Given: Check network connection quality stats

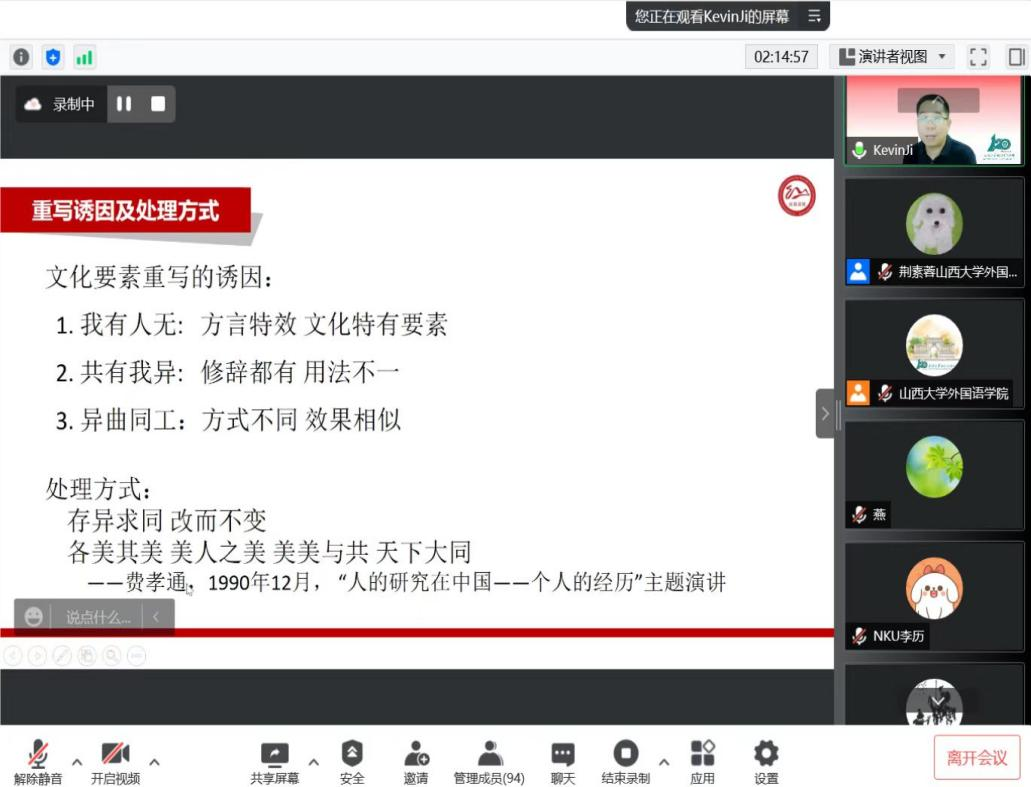Looking at the screenshot, I should pos(85,57).
